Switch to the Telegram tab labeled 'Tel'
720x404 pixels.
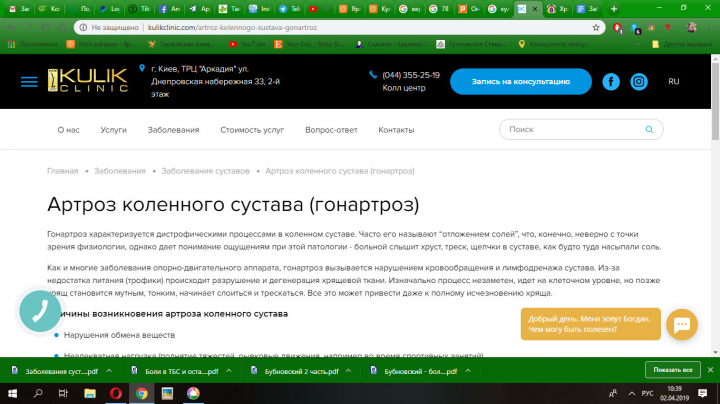pos(290,9)
